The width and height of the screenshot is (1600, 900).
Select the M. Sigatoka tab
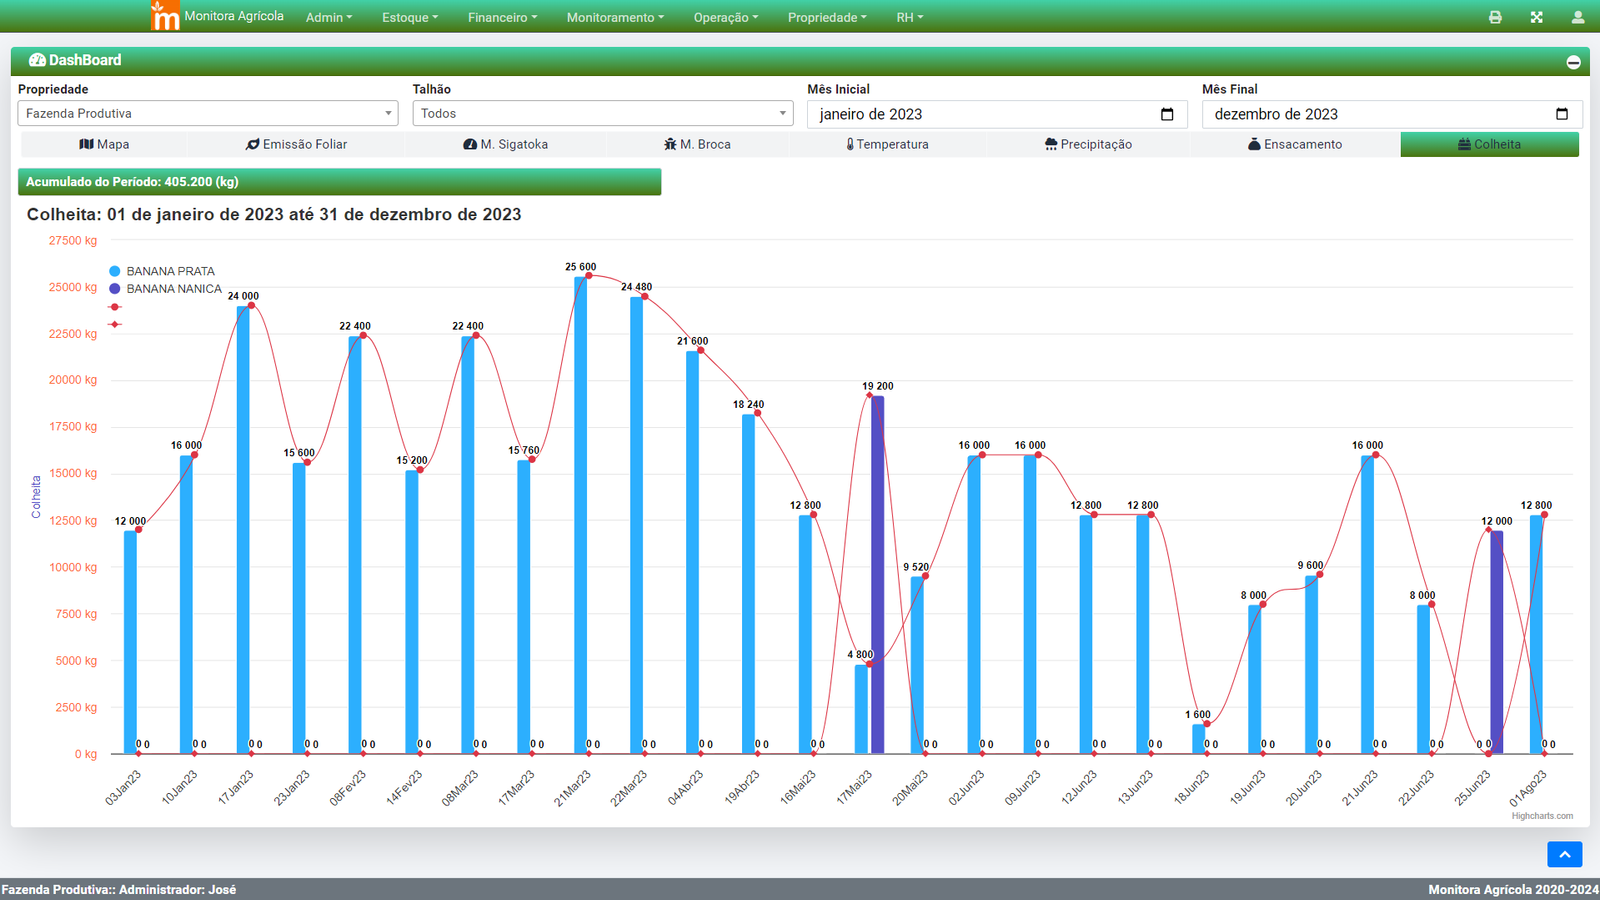tap(505, 144)
